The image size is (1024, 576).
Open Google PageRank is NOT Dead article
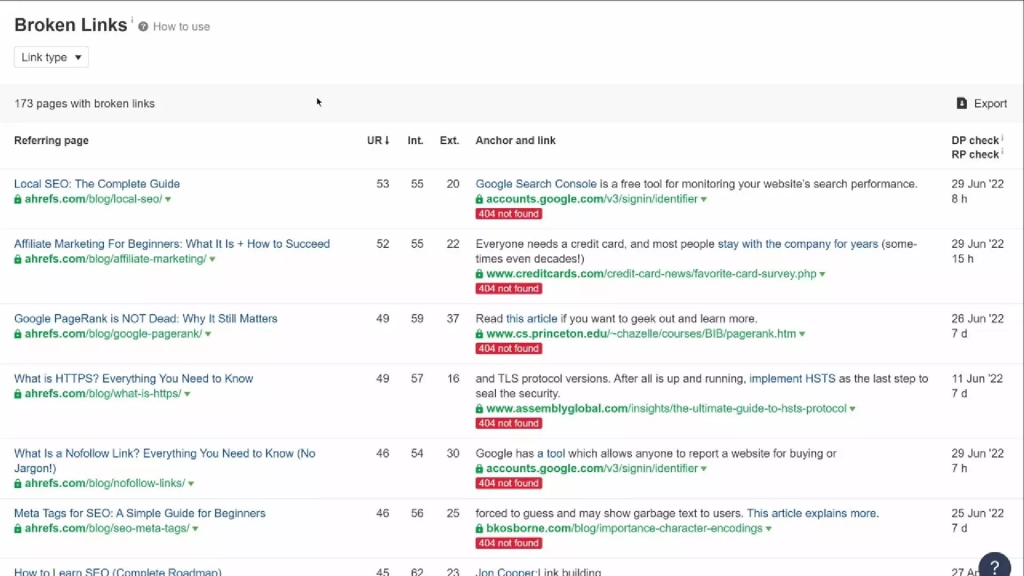pyautogui.click(x=146, y=319)
